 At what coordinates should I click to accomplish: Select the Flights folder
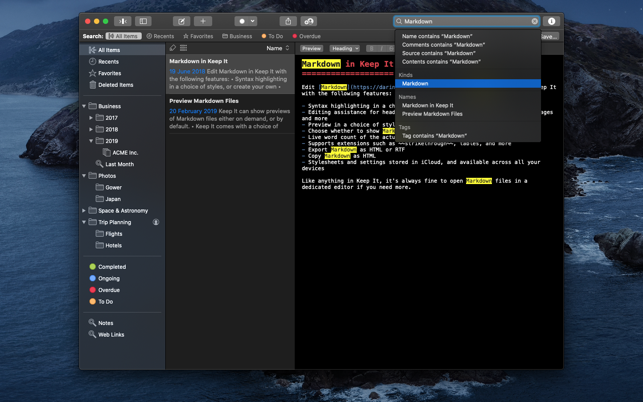click(122, 233)
